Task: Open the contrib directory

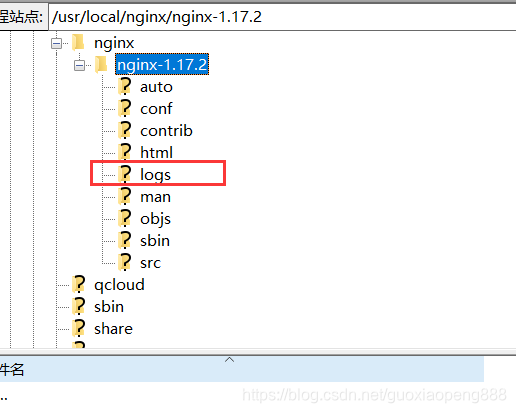Action: pyautogui.click(x=166, y=131)
